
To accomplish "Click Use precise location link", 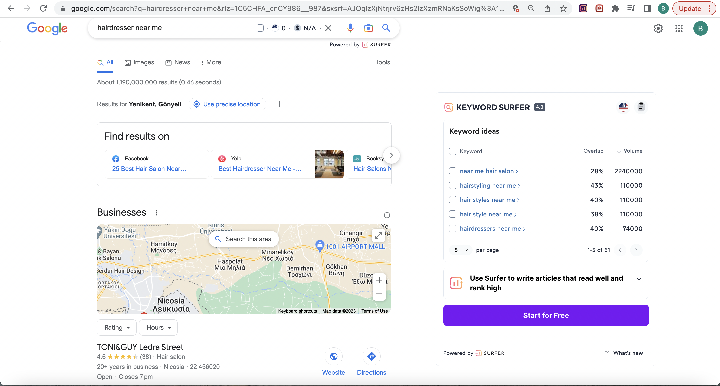I will click(227, 104).
